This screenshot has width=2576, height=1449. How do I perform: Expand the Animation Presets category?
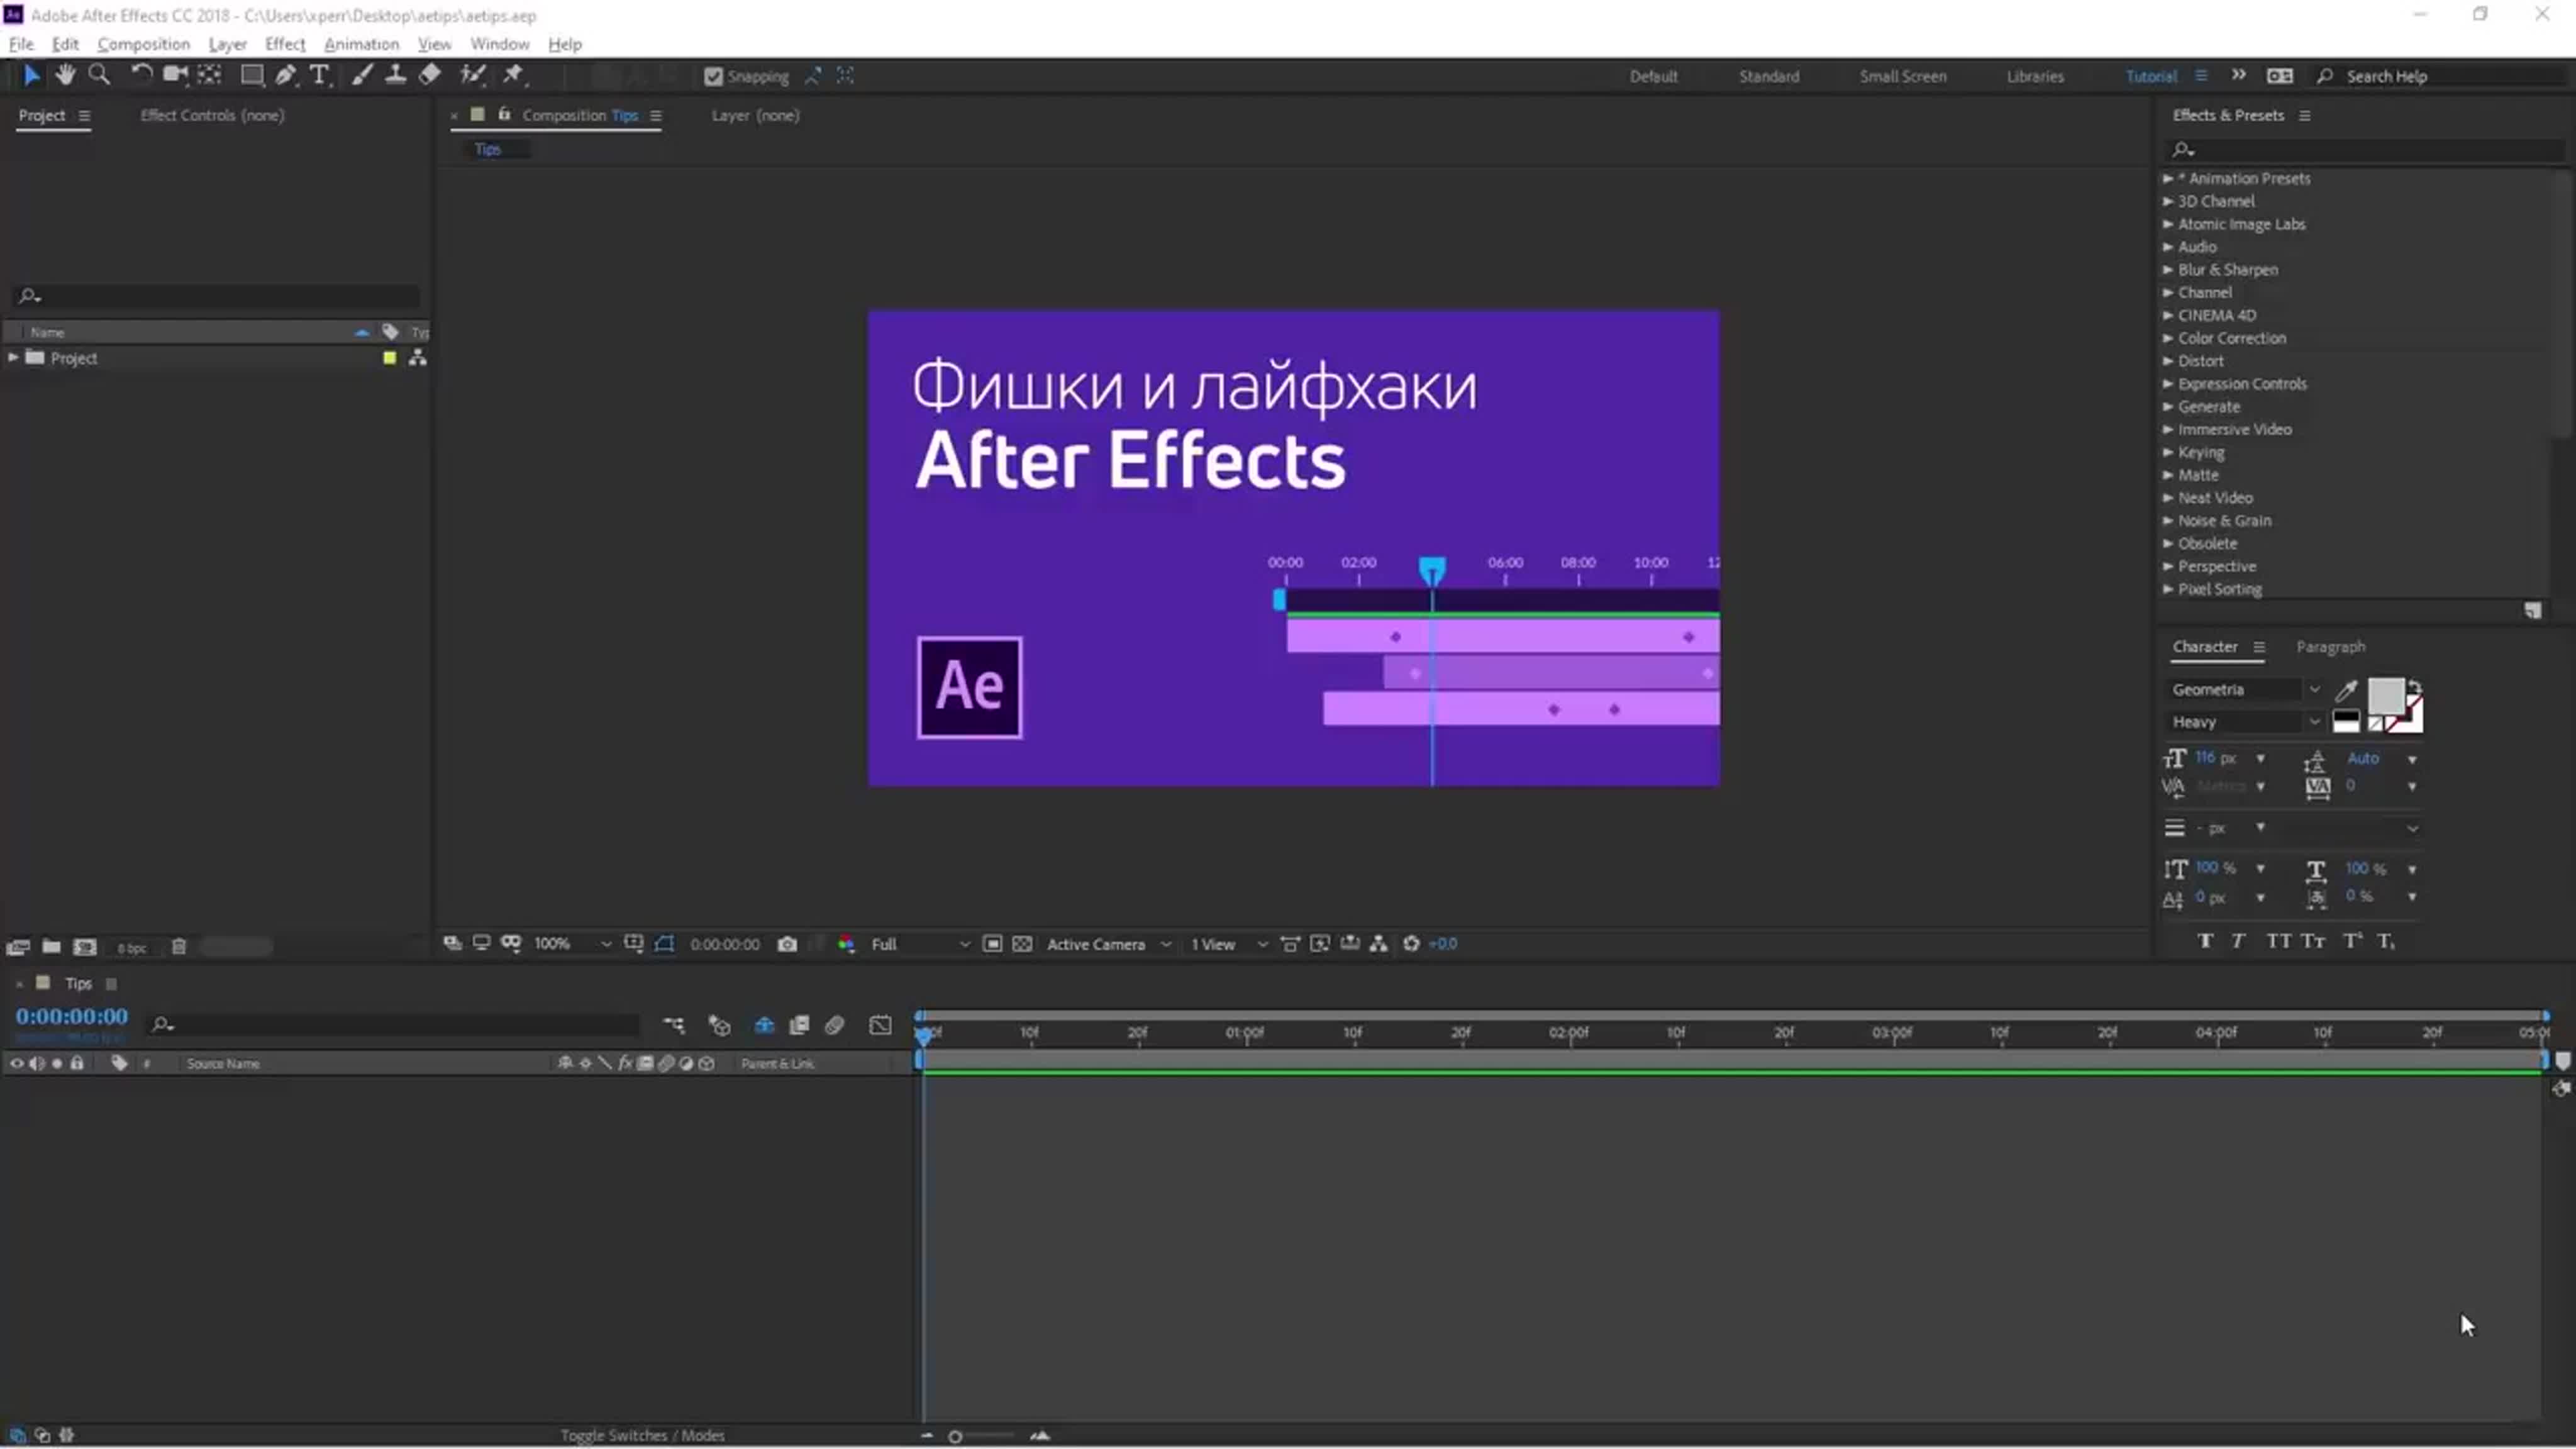2168,178
